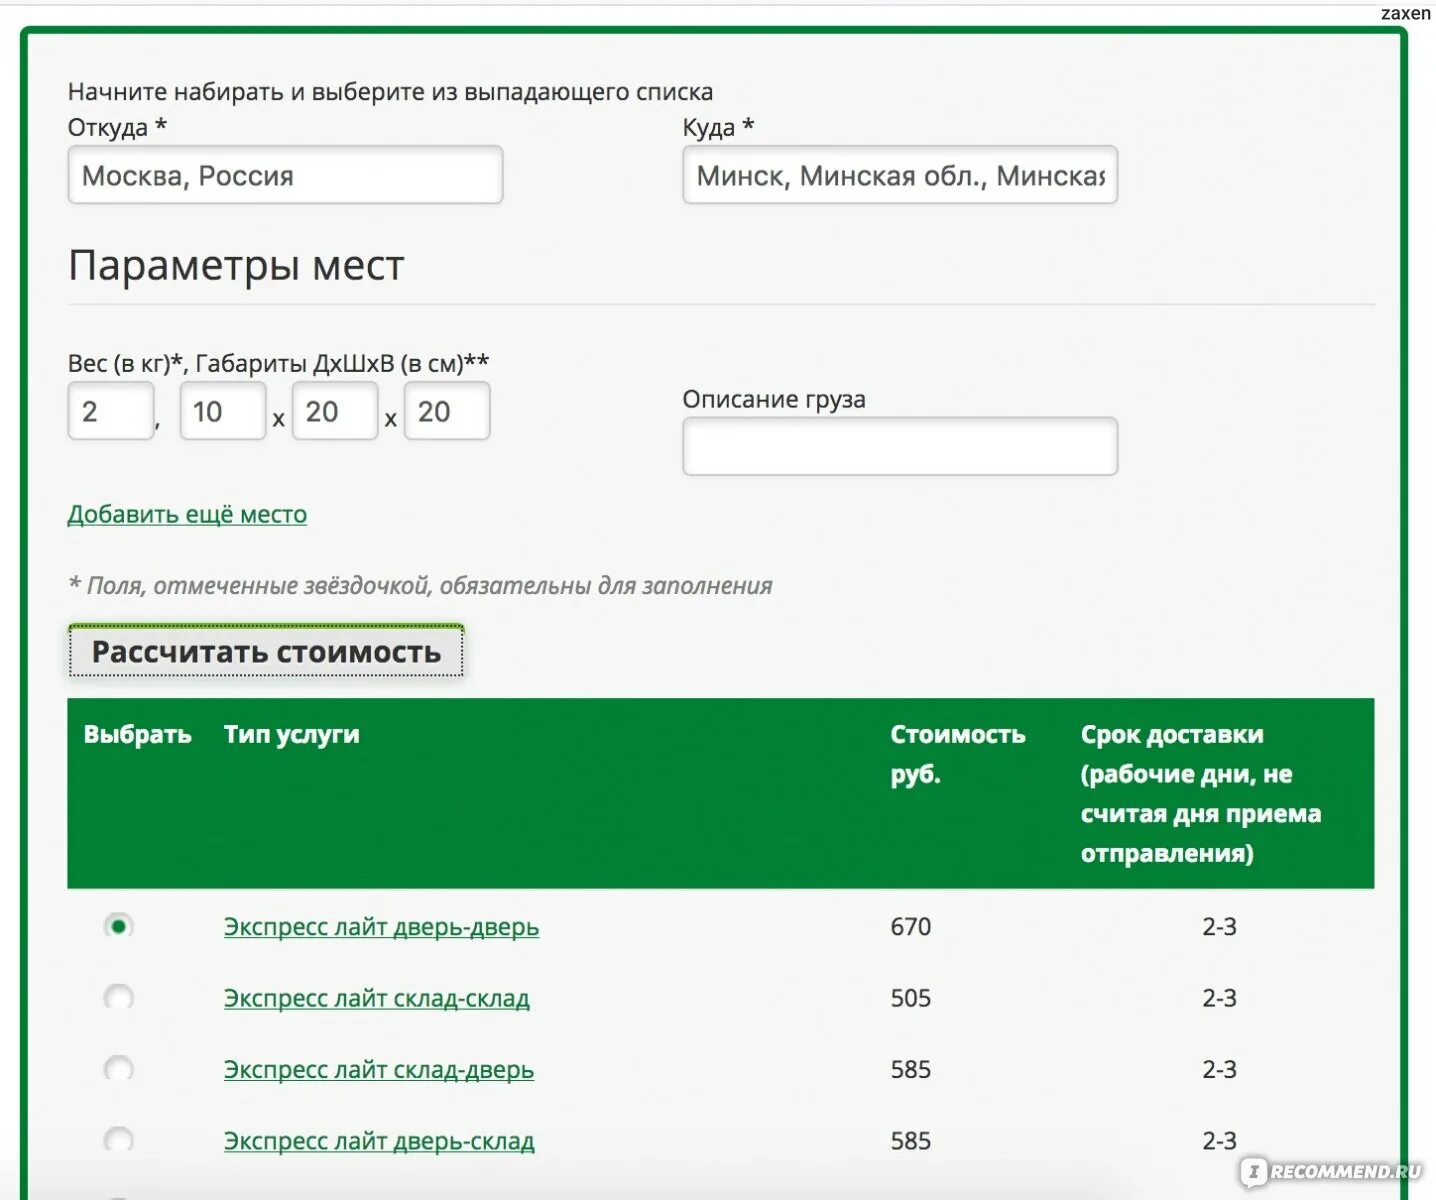
Task: Click the 'Тип услуги' column header
Action: pos(291,734)
